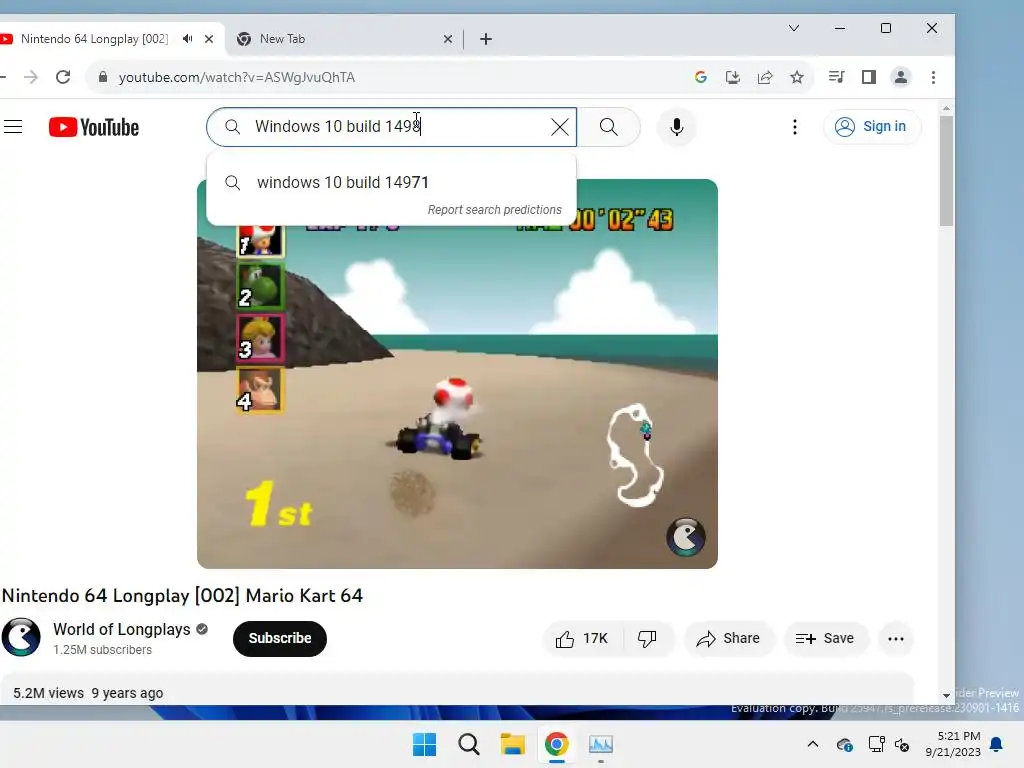This screenshot has height=768, width=1024.
Task: Click the page vertical scrollbar thumb
Action: 946,171
